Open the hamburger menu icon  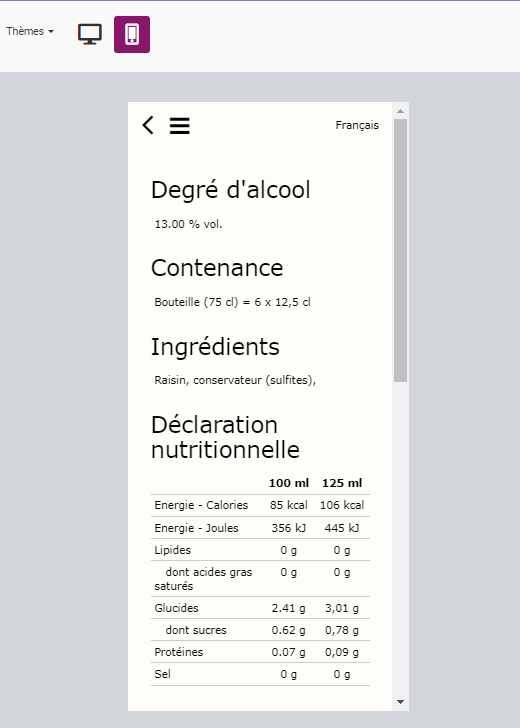pos(179,126)
